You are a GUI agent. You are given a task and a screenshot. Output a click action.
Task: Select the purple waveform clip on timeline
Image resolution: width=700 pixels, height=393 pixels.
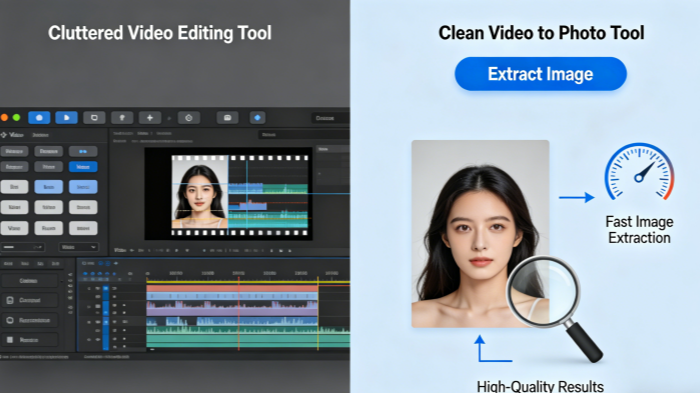(x=232, y=308)
